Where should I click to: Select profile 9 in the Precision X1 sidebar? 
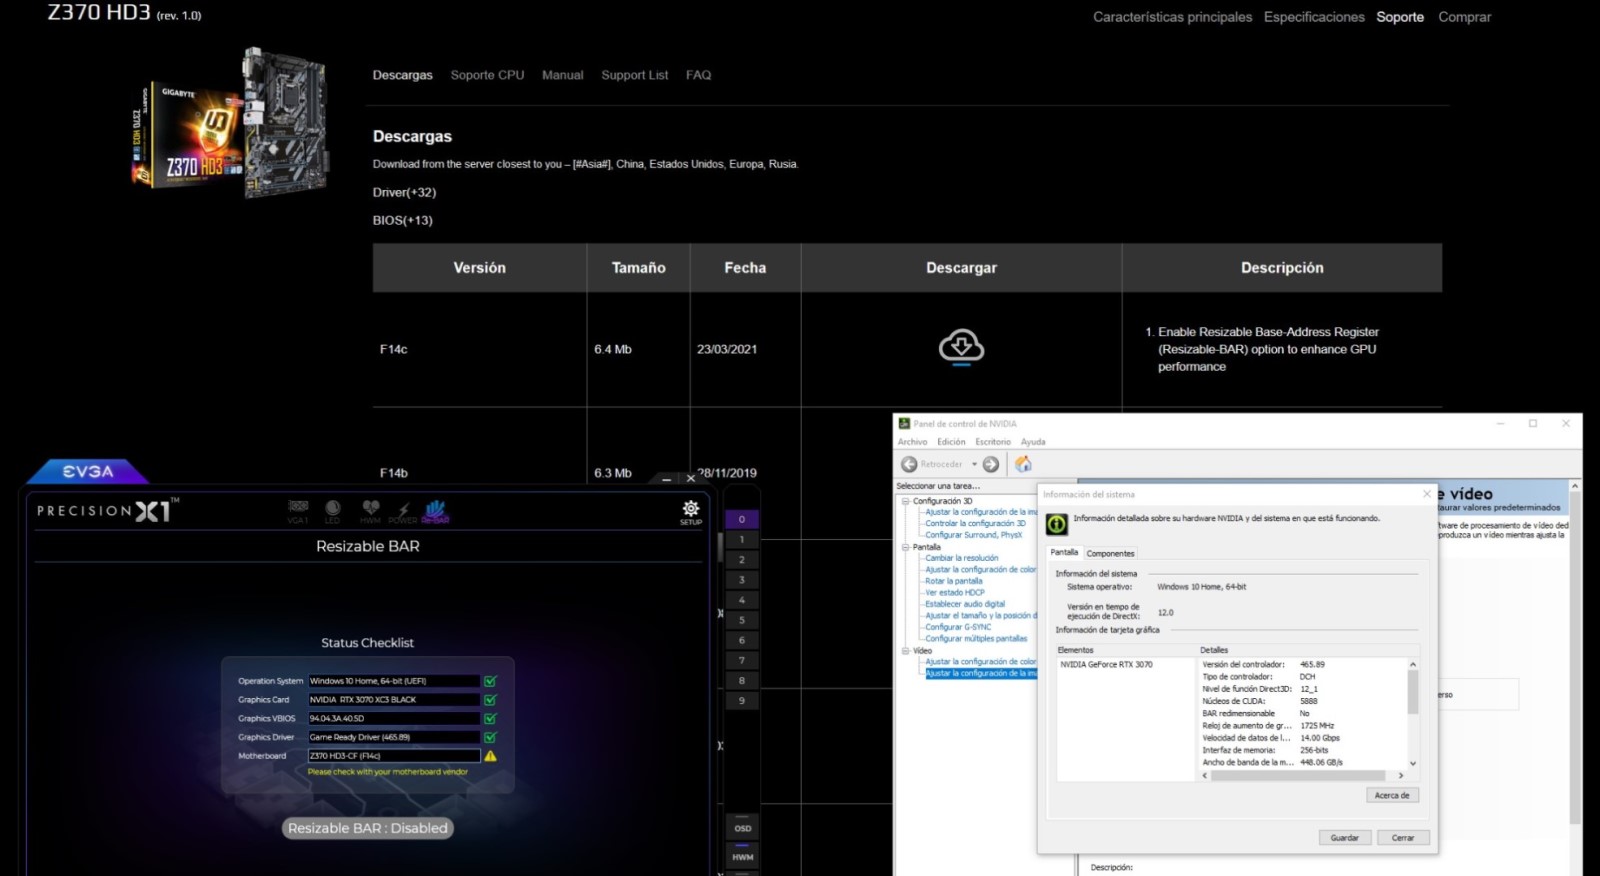click(x=741, y=700)
